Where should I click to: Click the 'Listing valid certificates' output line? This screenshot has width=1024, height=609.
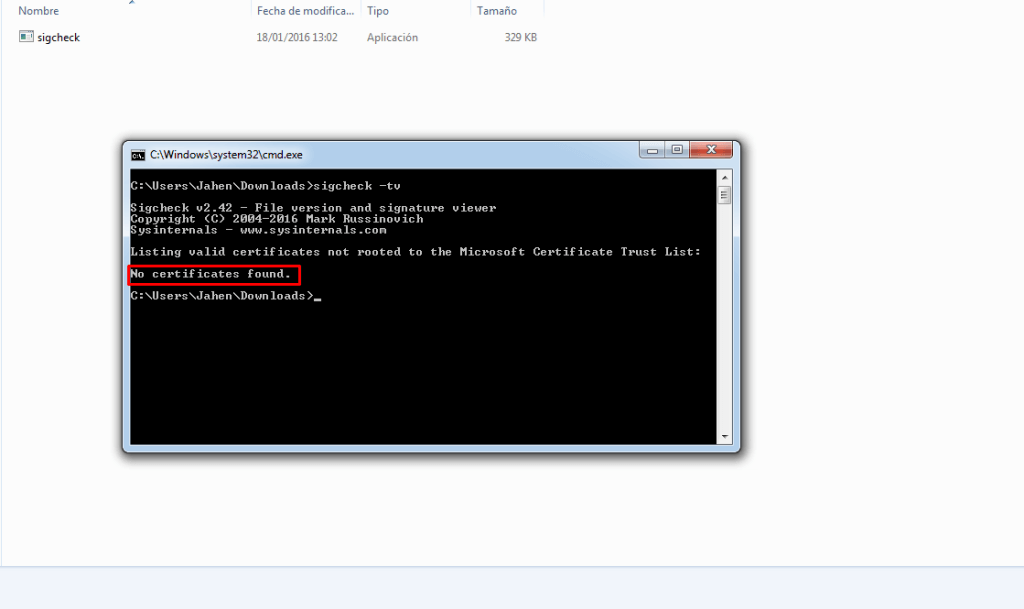tap(415, 252)
